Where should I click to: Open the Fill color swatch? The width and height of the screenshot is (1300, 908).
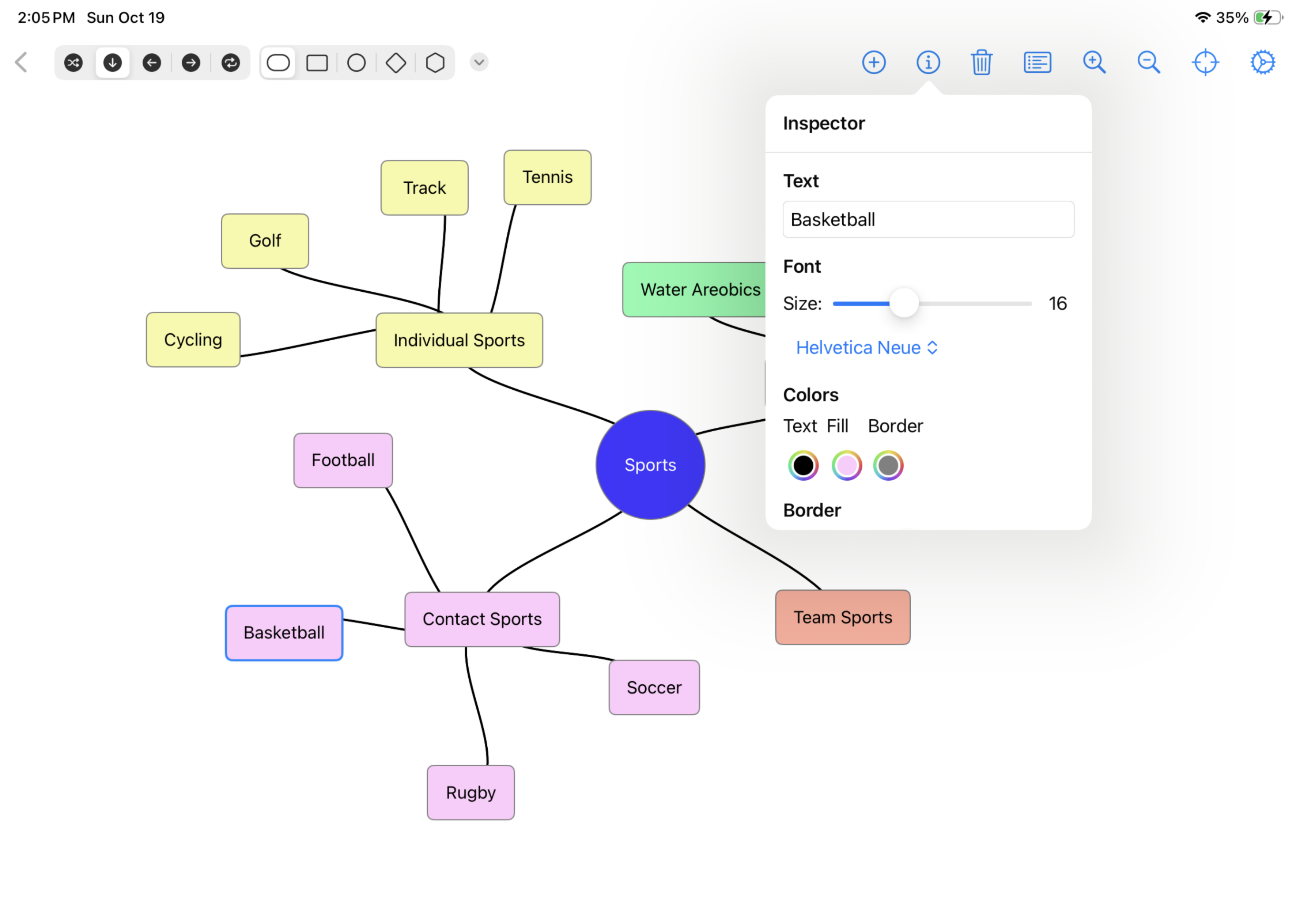point(846,465)
